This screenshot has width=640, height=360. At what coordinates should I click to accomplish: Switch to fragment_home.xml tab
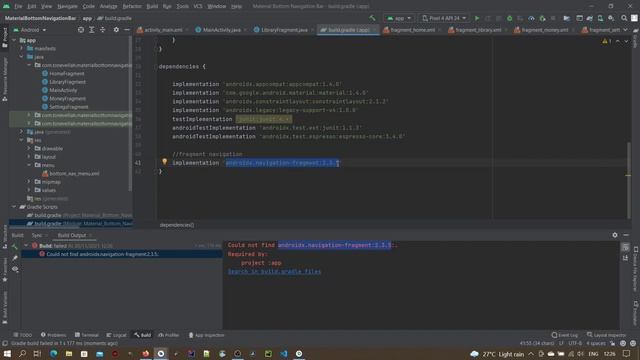(412, 30)
